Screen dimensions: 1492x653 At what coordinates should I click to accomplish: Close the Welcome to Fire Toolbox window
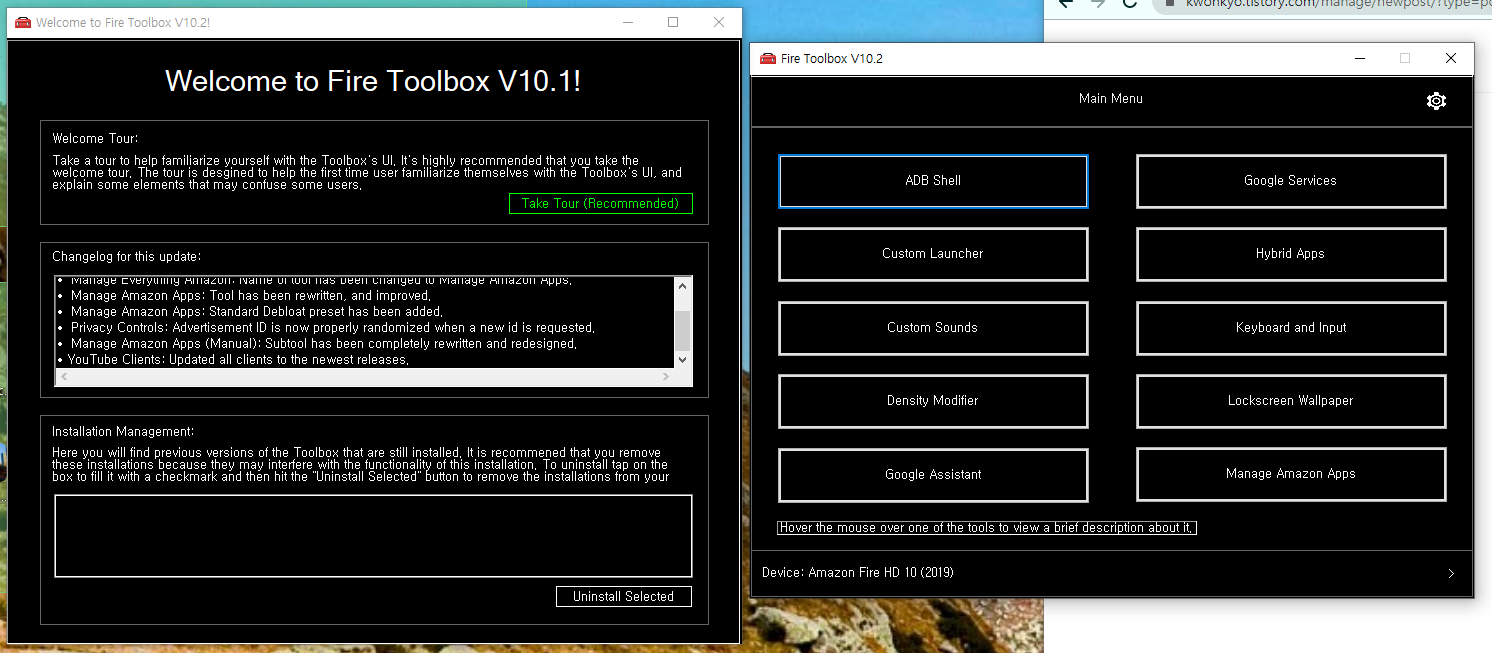pos(719,22)
